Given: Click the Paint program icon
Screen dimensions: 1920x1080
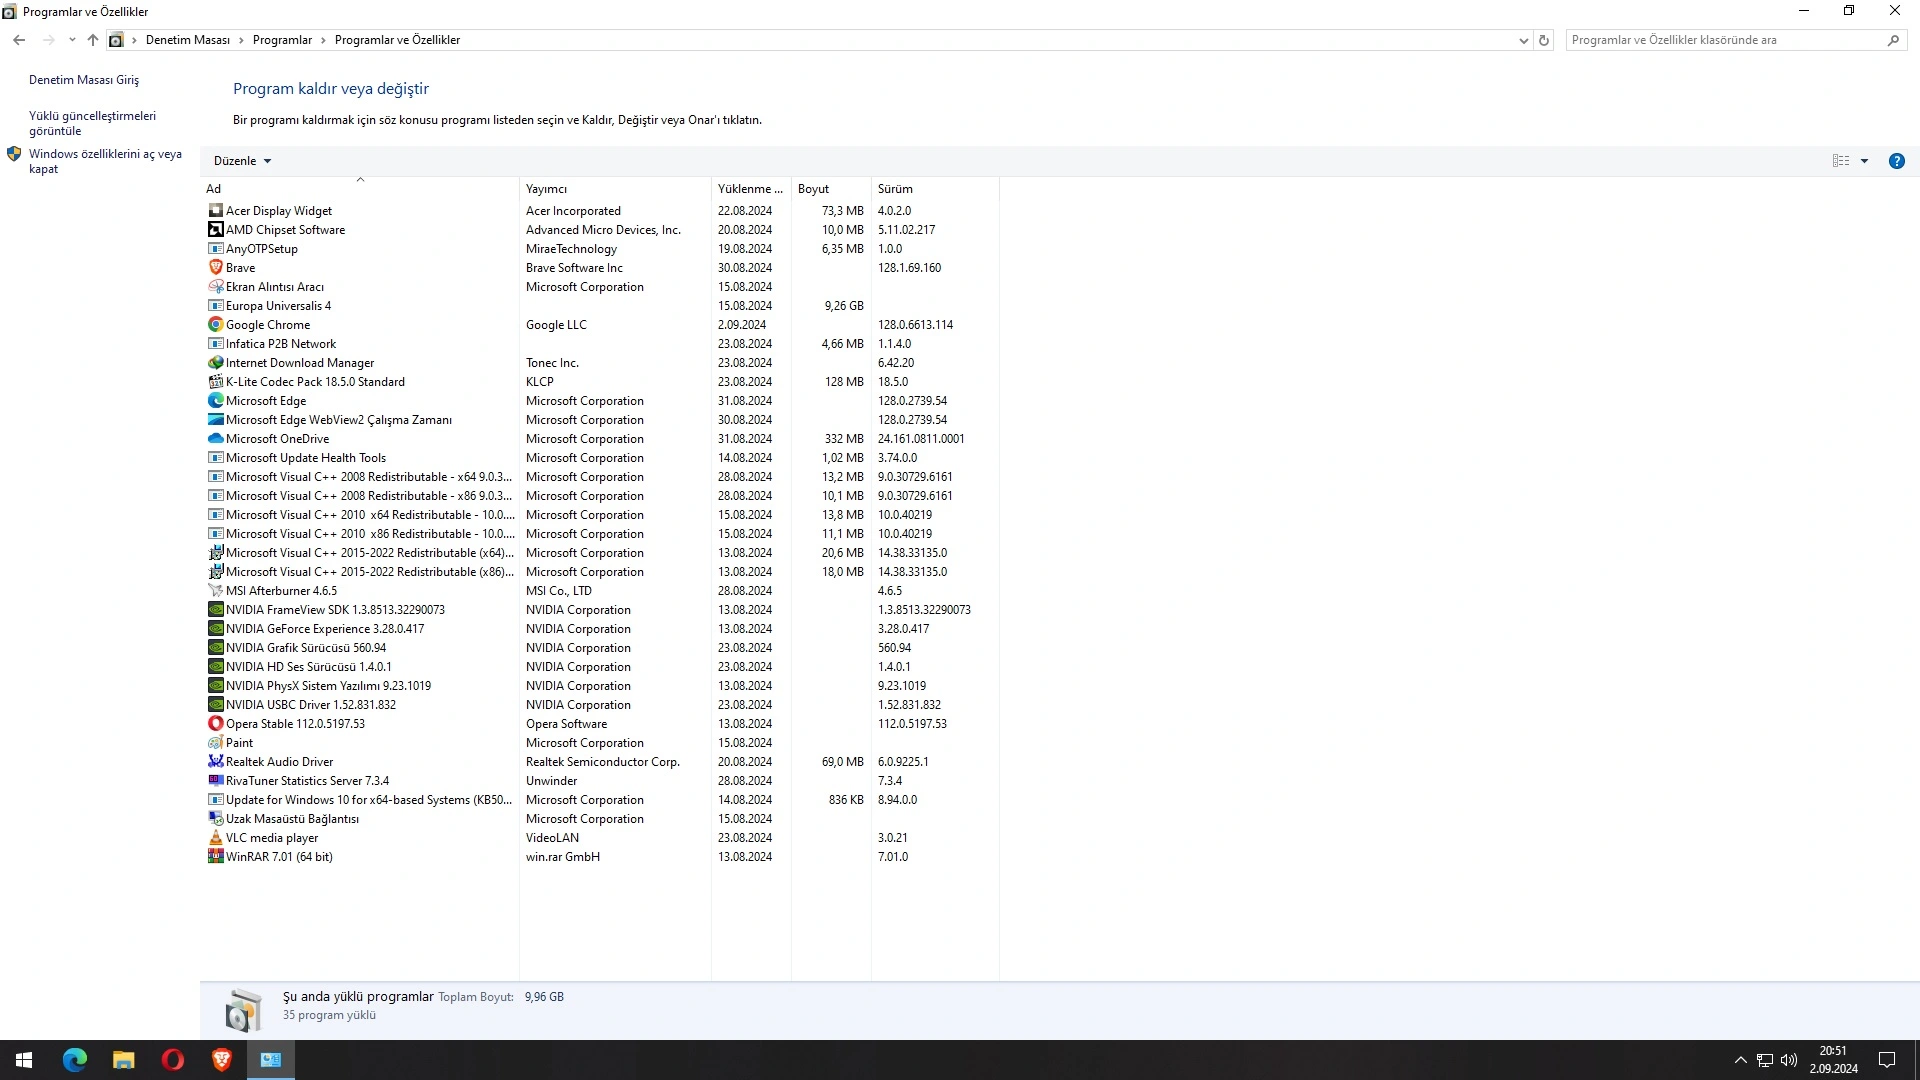Looking at the screenshot, I should point(215,743).
